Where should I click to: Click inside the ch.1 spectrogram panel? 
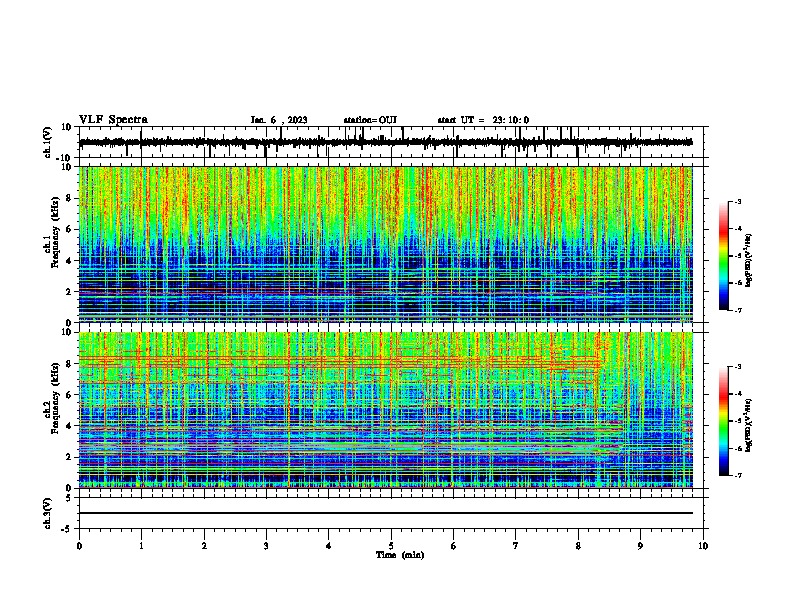click(x=385, y=244)
